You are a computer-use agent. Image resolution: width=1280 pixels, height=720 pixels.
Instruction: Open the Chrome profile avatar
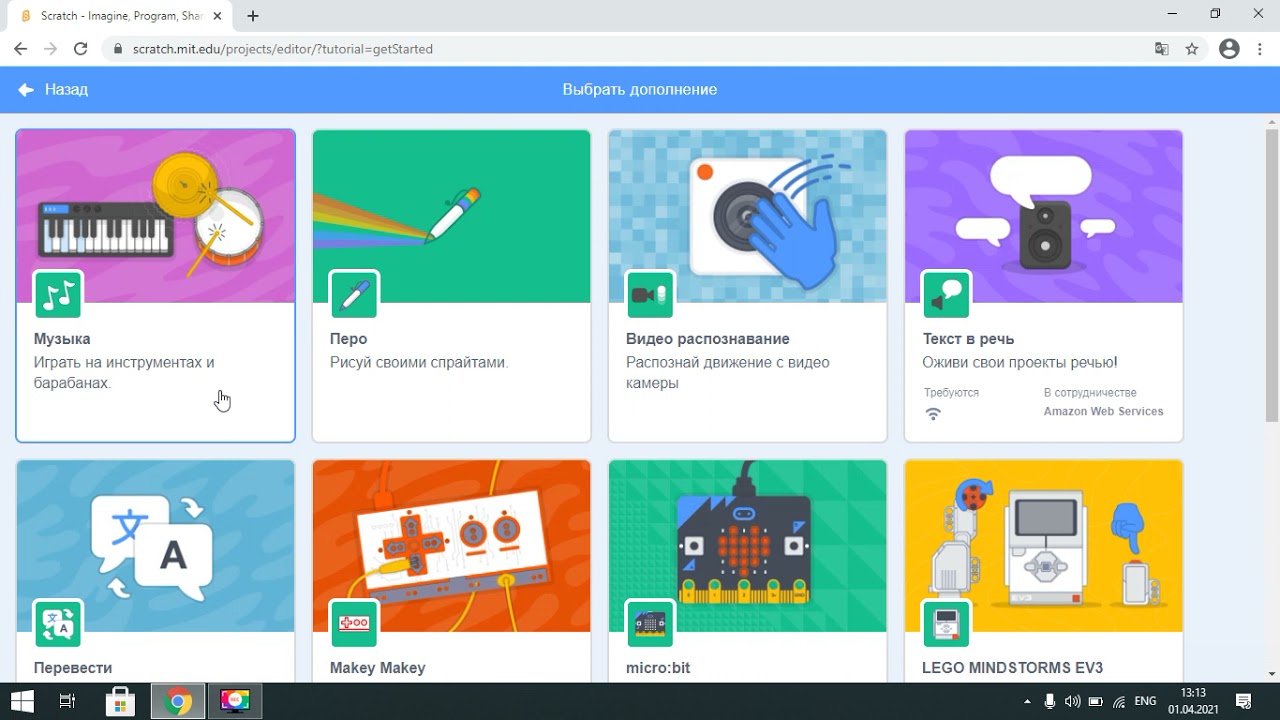pyautogui.click(x=1230, y=49)
